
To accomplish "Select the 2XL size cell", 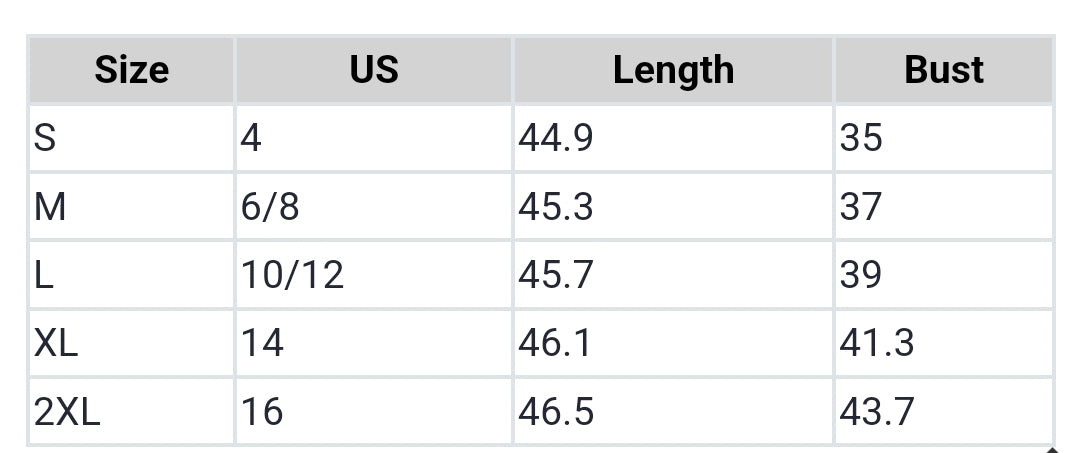I will click(x=67, y=411).
